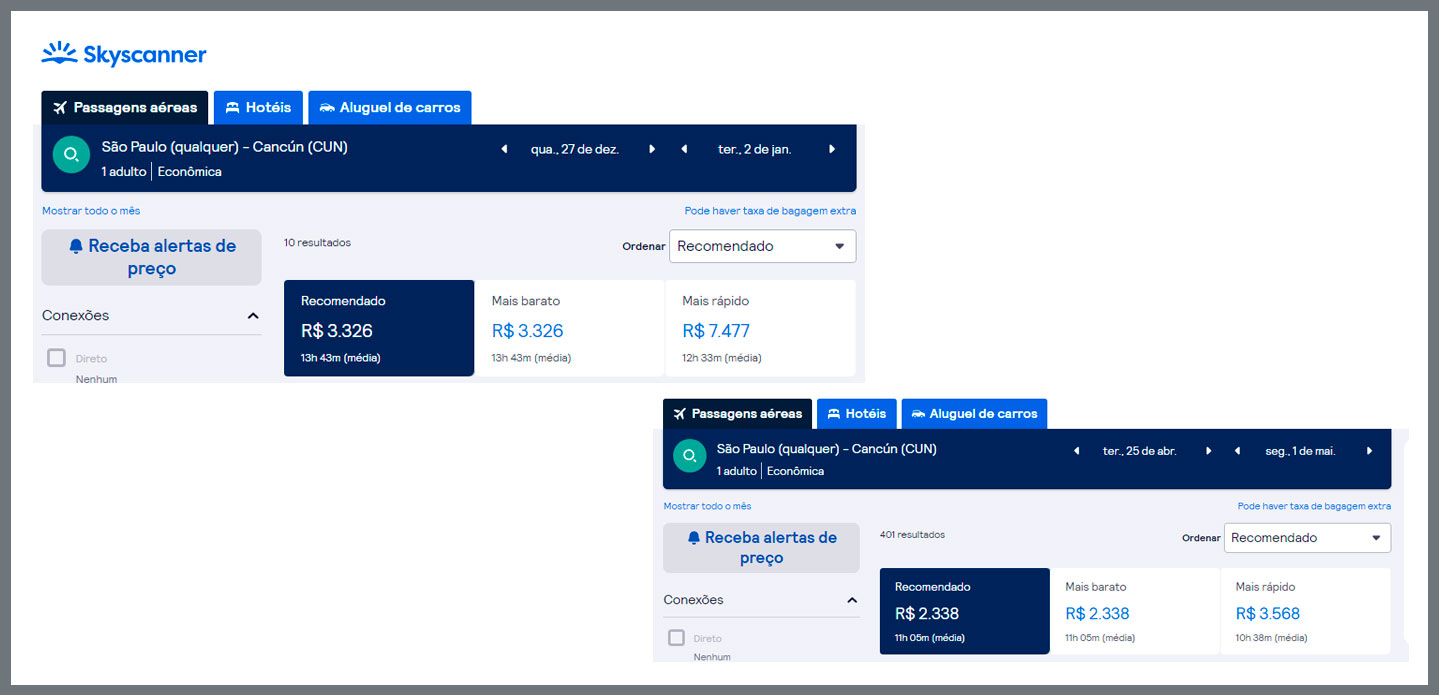Go to day before ter., 2 de jan.
The width and height of the screenshot is (1439, 695).
tap(684, 149)
